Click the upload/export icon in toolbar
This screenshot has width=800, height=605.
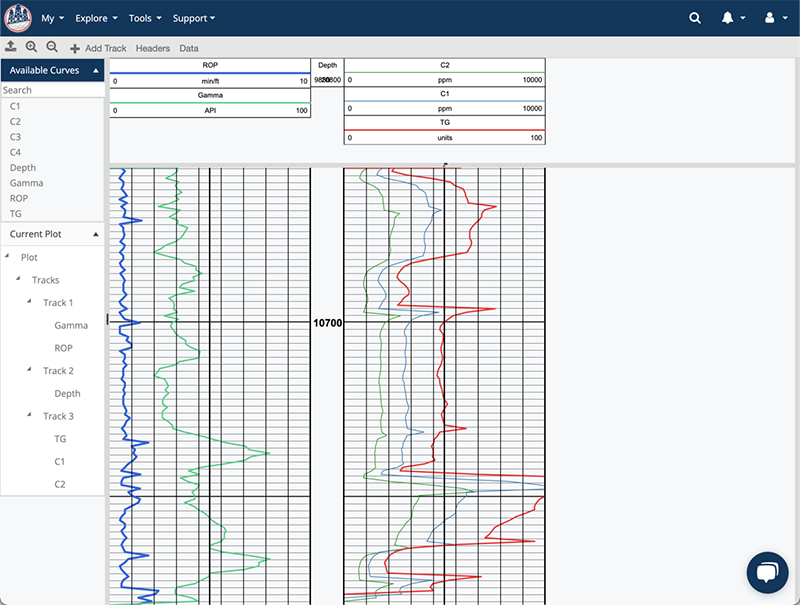[x=11, y=47]
